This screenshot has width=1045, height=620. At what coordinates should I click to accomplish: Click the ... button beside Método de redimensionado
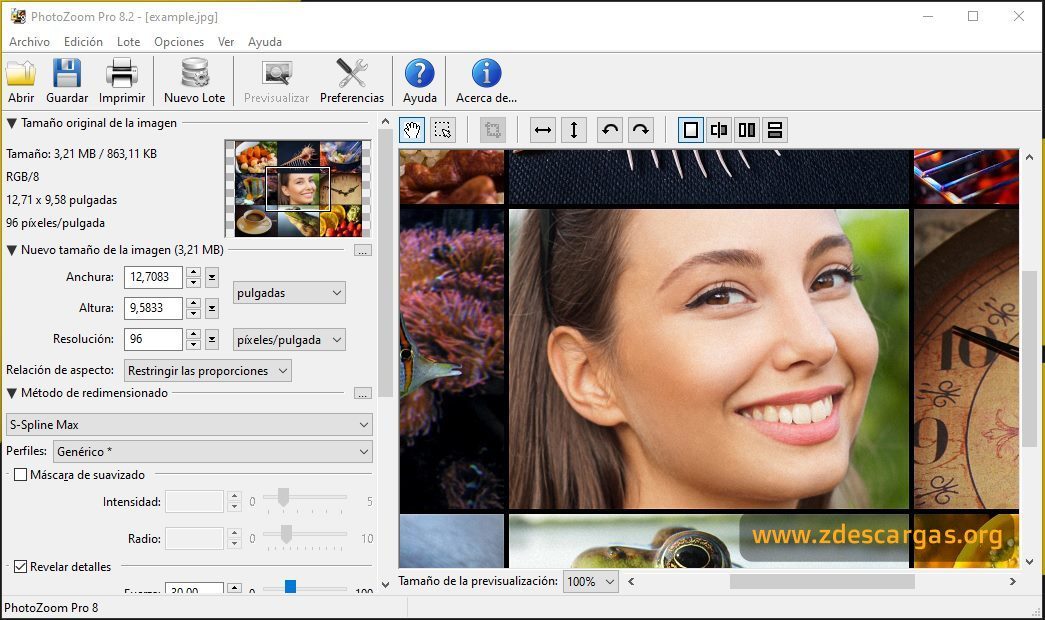pyautogui.click(x=363, y=393)
